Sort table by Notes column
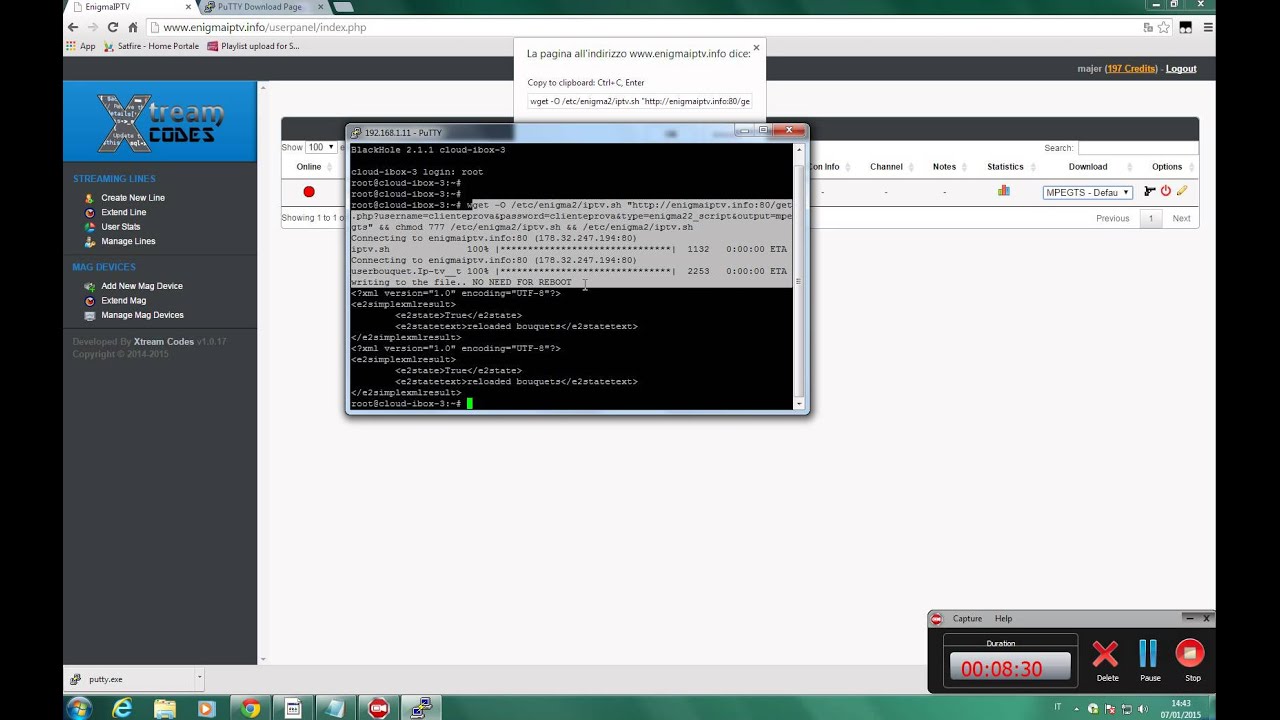This screenshot has height=720, width=1280. pos(944,167)
